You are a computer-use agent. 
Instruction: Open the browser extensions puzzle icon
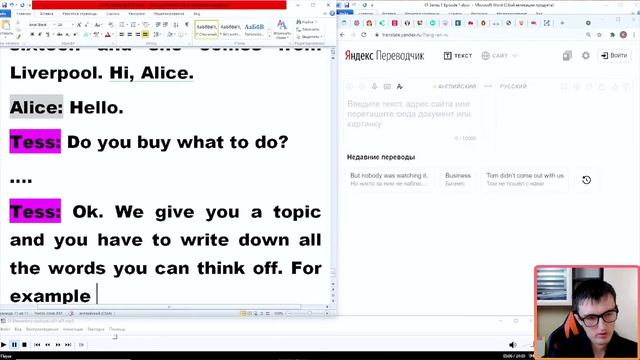612,35
